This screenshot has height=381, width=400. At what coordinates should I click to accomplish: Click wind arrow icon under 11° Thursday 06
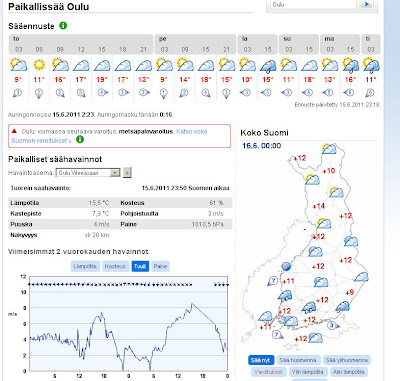click(x=39, y=94)
